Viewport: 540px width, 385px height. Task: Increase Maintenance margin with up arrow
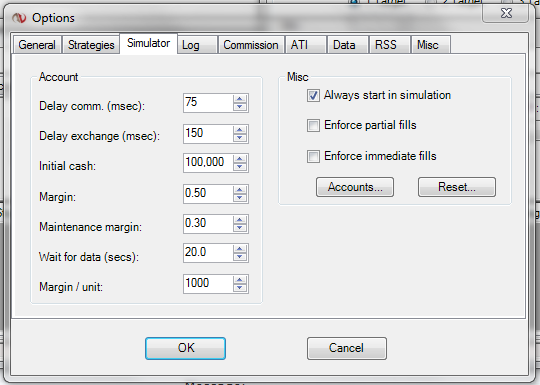coord(240,219)
